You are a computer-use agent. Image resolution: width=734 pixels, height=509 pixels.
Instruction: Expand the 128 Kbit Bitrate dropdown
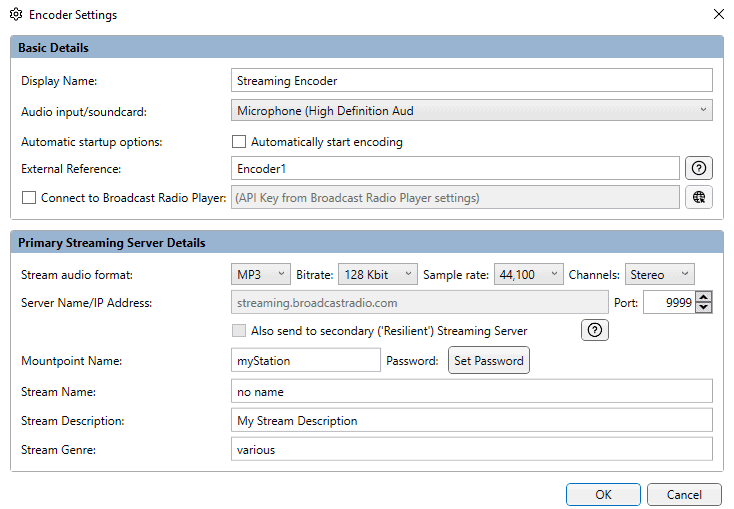(x=378, y=274)
